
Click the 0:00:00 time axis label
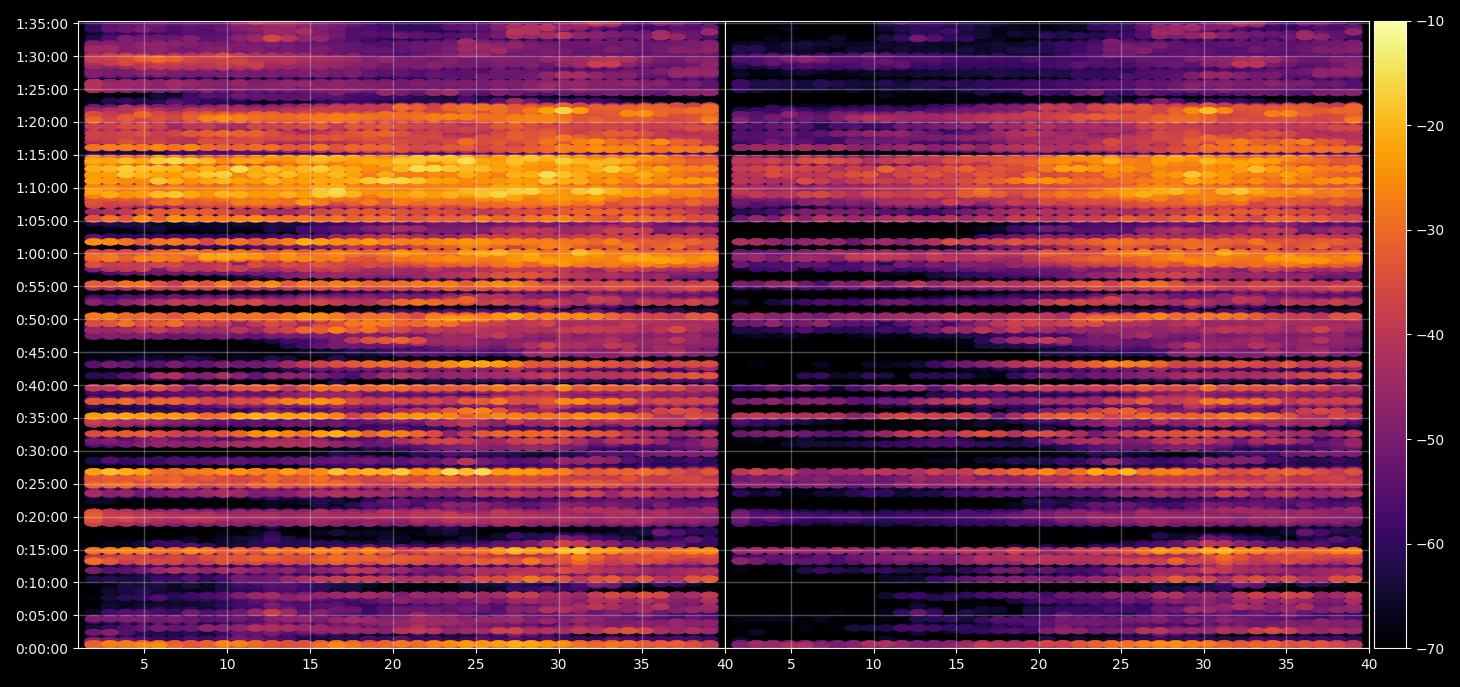coord(42,649)
